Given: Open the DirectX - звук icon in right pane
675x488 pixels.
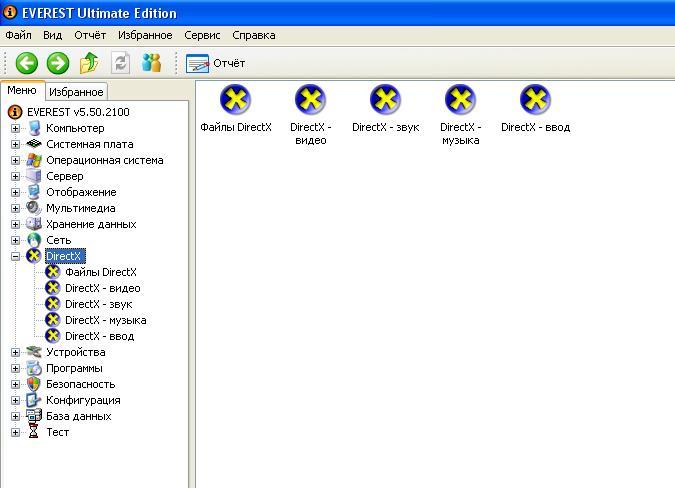Looking at the screenshot, I should click(x=386, y=100).
